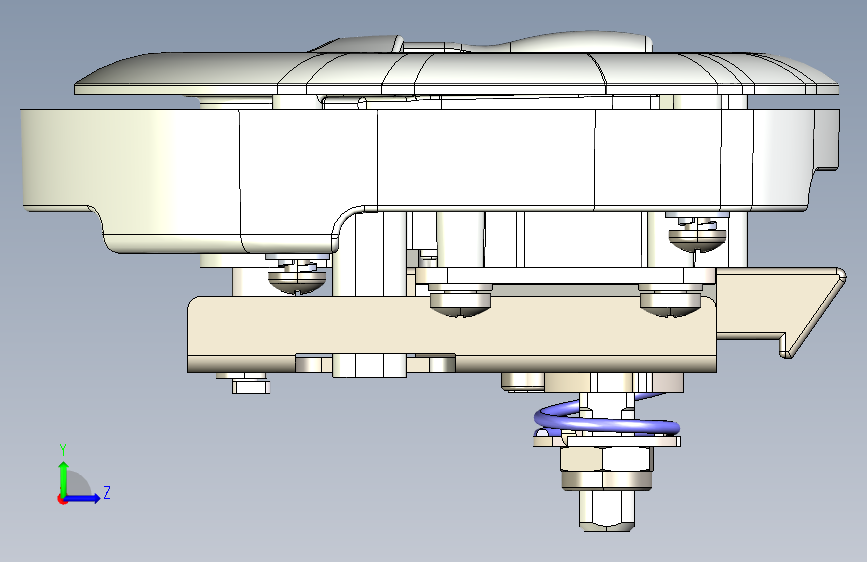
Task: Select the domed top cover
Action: tap(457, 73)
